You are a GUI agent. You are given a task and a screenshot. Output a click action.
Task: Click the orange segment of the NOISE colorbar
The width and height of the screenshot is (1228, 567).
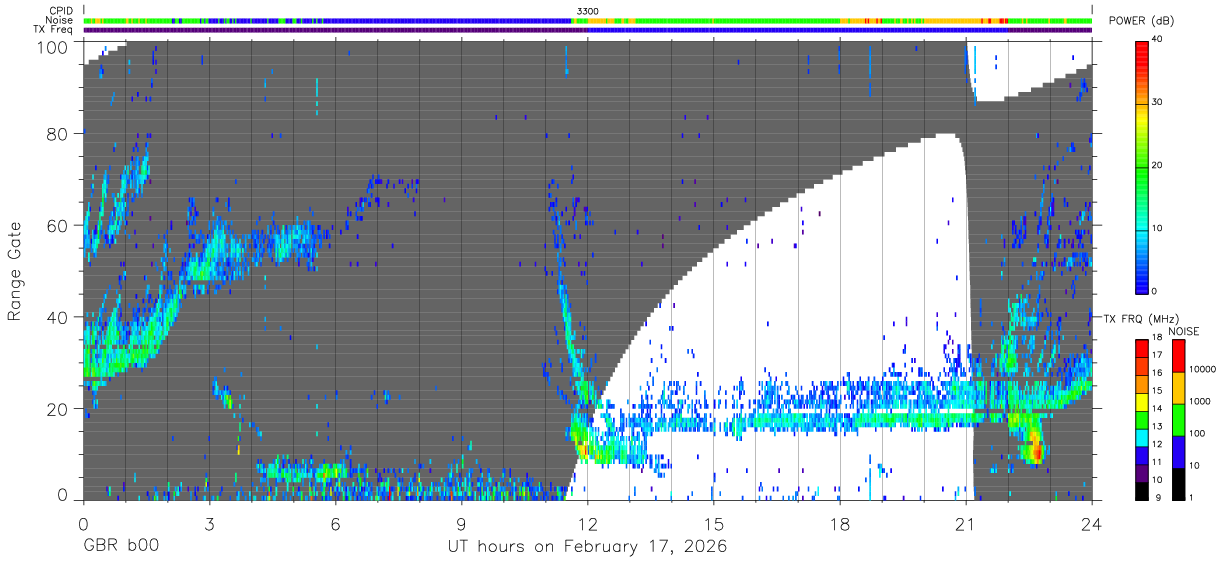(1177, 388)
